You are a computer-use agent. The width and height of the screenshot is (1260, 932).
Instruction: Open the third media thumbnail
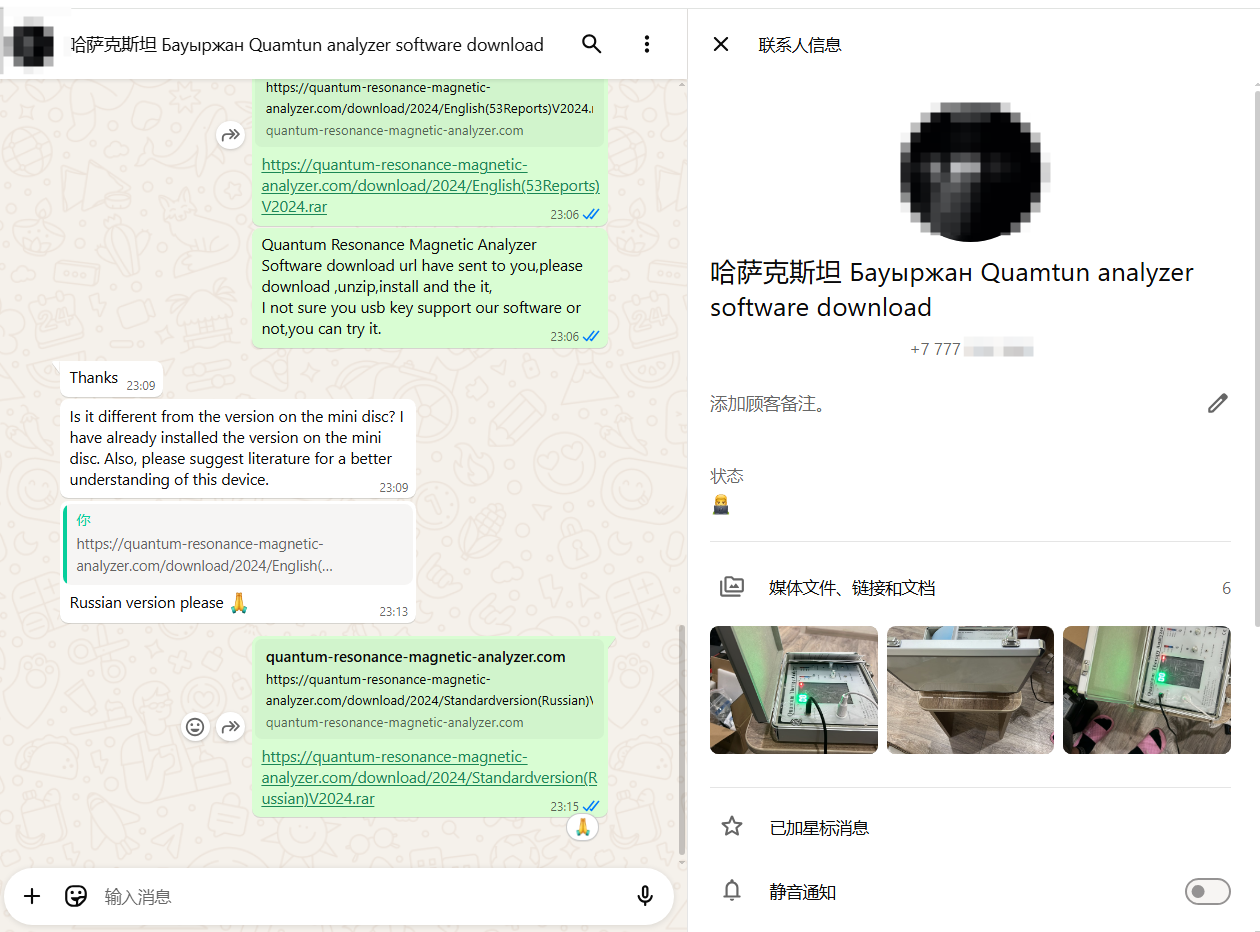1146,690
